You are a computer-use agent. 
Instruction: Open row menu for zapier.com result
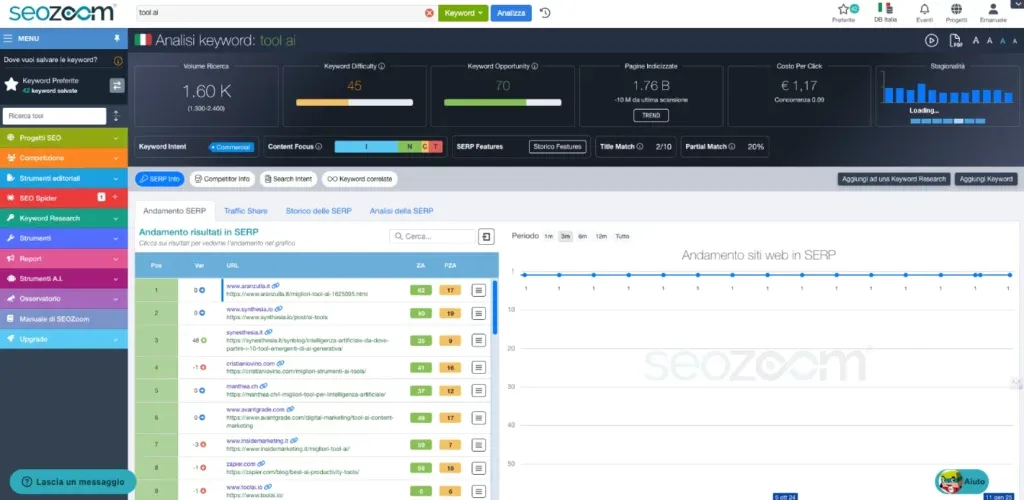tap(479, 468)
